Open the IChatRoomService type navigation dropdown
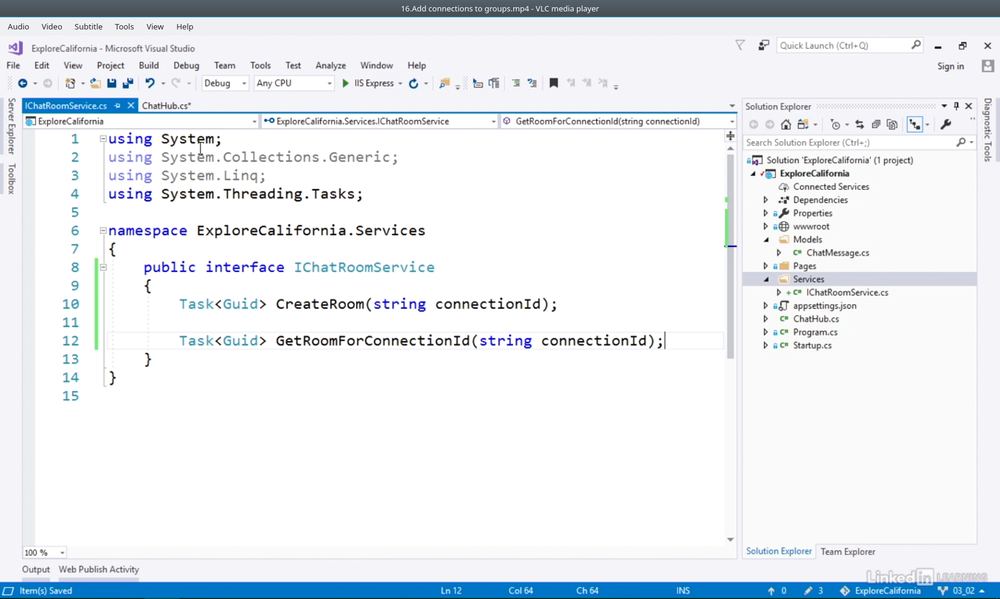Image resolution: width=1000 pixels, height=599 pixels. click(379, 121)
